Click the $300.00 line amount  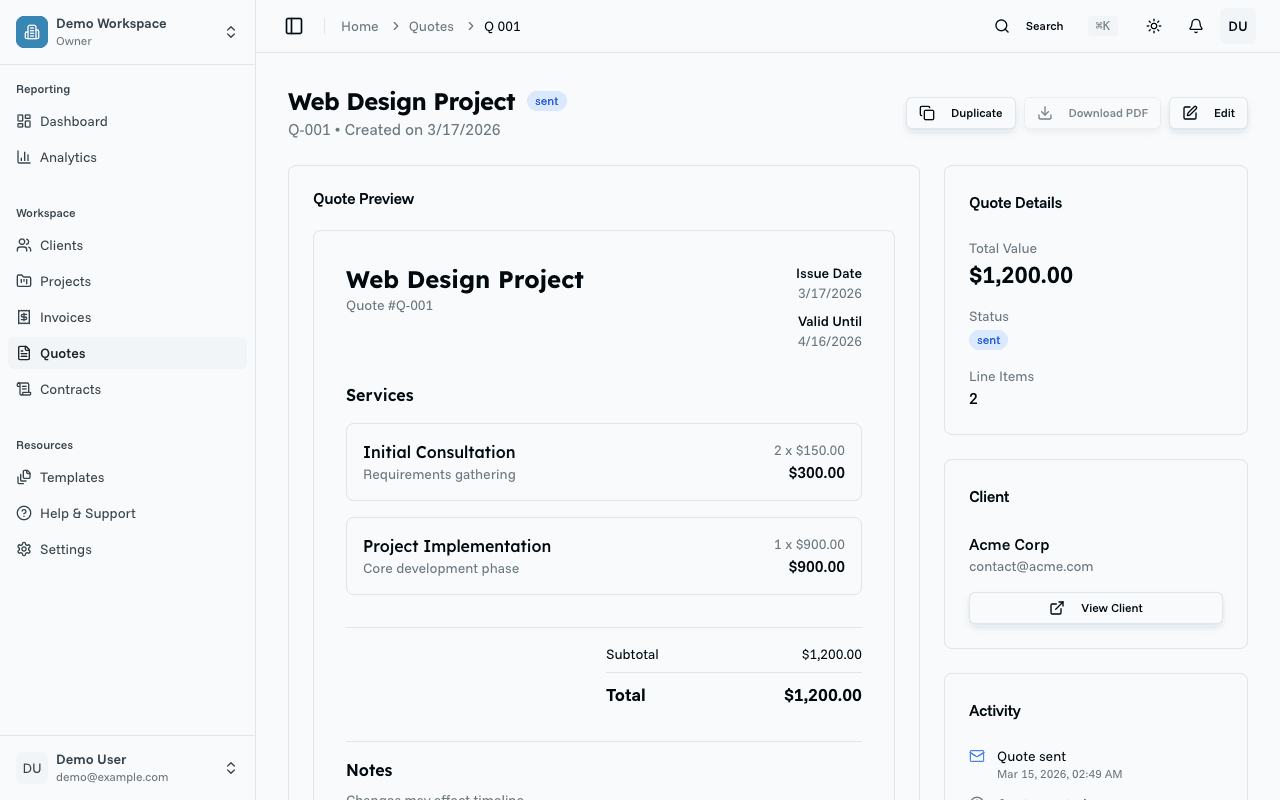pyautogui.click(x=817, y=473)
